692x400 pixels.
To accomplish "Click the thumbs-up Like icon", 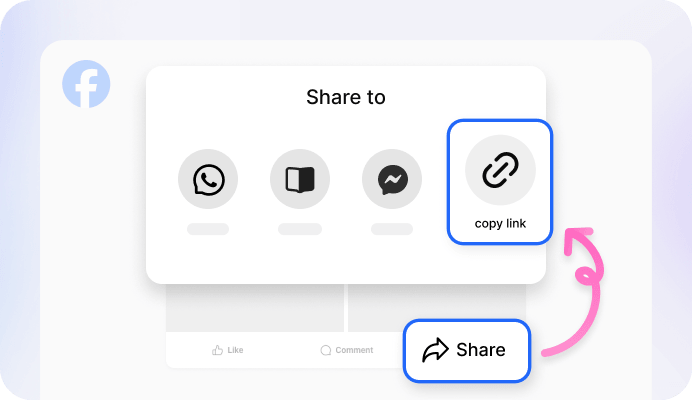I will (x=218, y=350).
